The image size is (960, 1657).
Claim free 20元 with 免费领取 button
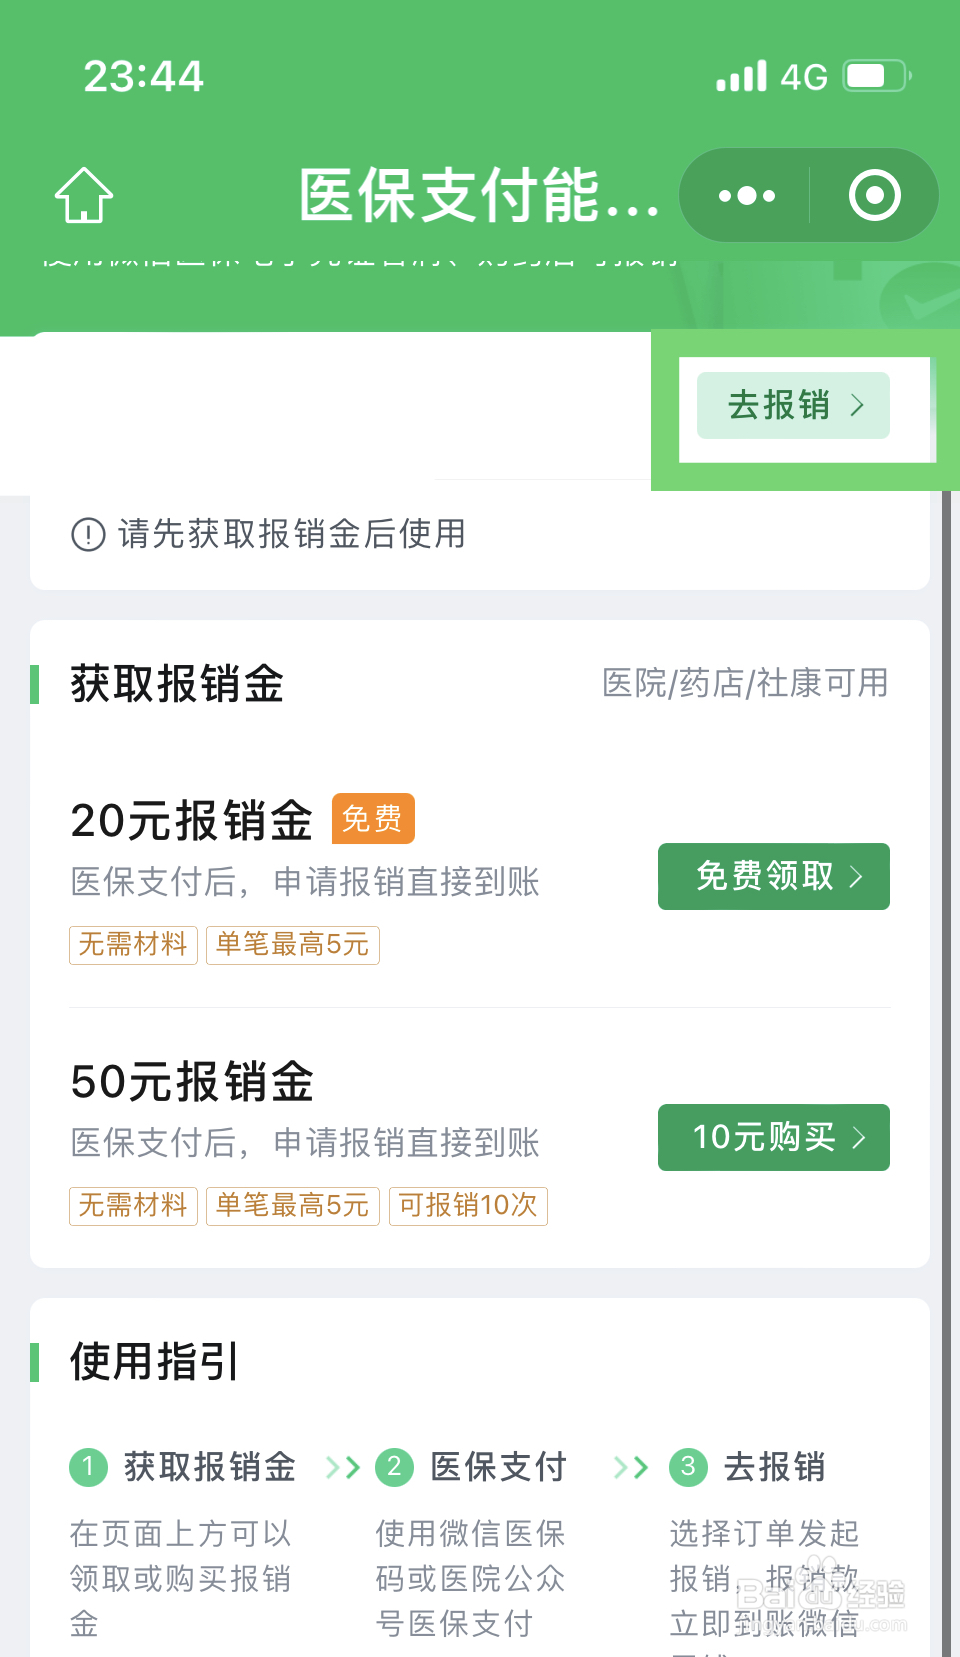(x=774, y=877)
